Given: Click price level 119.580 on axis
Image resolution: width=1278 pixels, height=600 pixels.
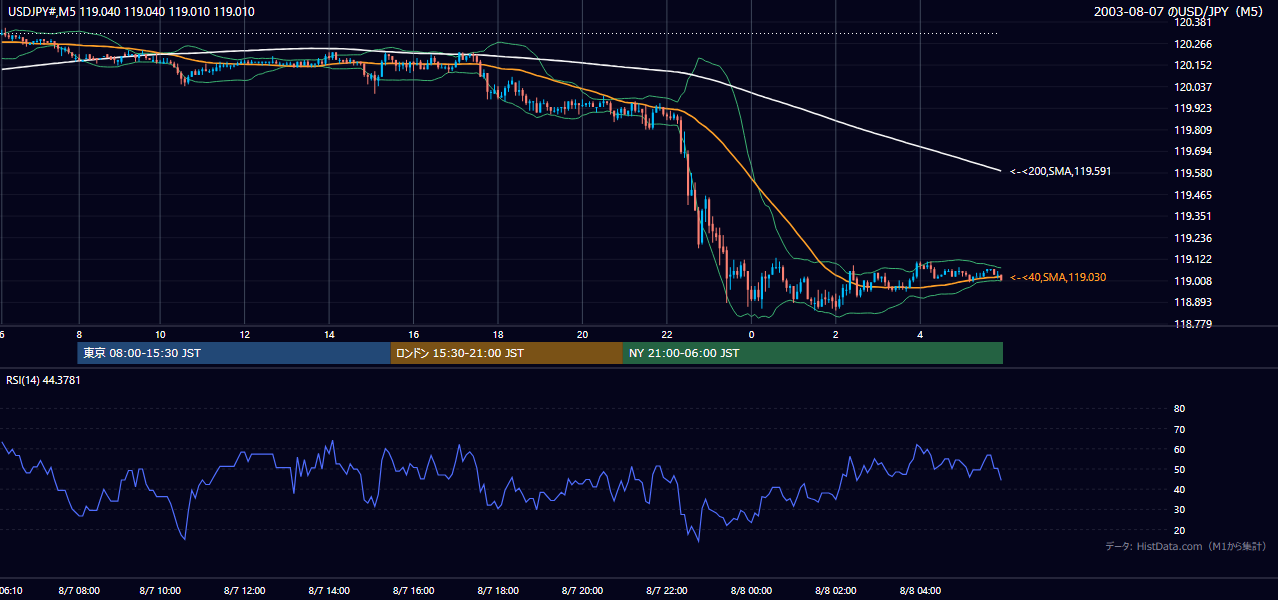Looking at the screenshot, I should point(1193,173).
